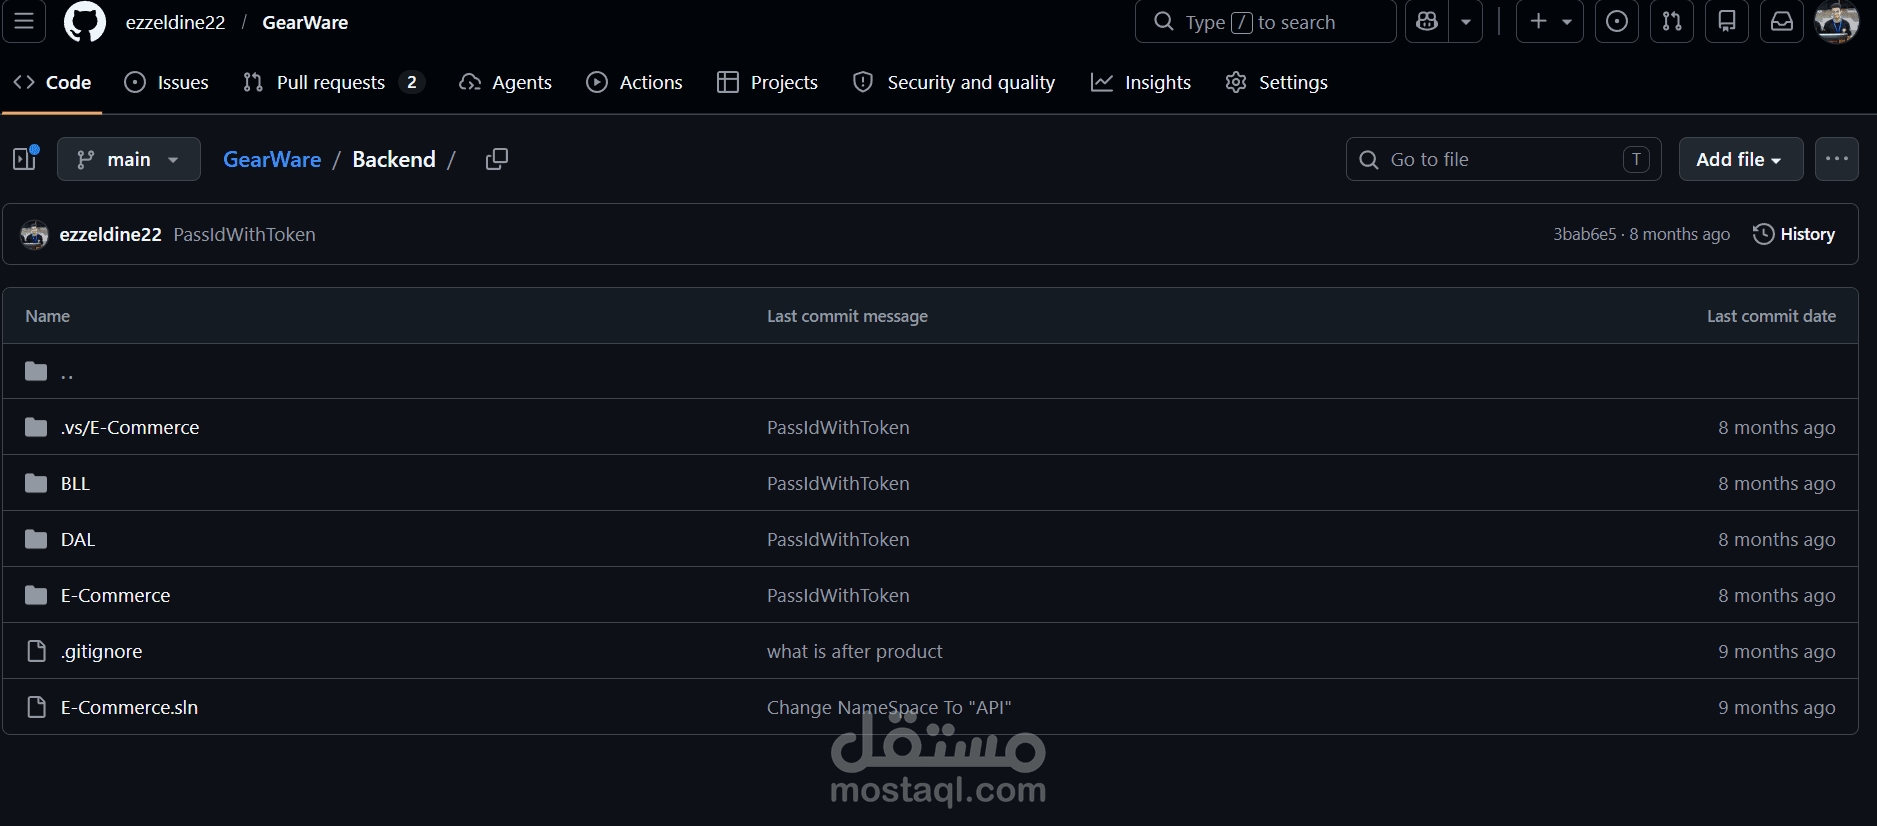
Task: Click the DAL folder icon
Action: click(x=36, y=539)
